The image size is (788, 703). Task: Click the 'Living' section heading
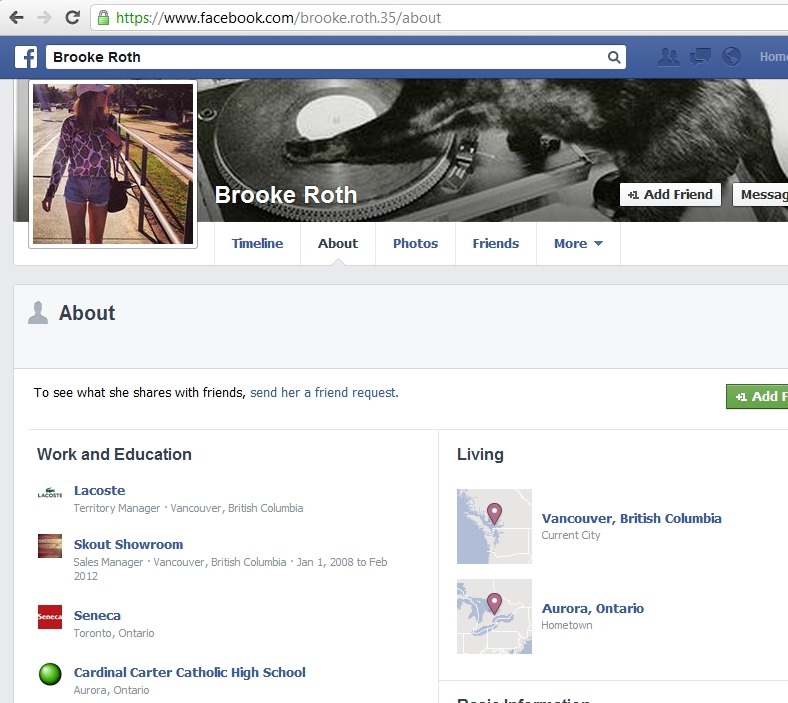(x=480, y=454)
